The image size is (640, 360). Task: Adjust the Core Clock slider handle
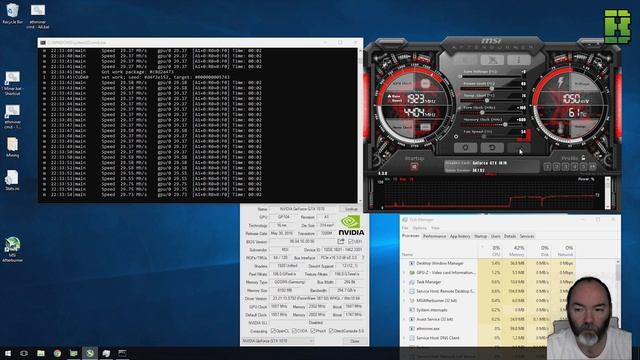pyautogui.click(x=482, y=113)
